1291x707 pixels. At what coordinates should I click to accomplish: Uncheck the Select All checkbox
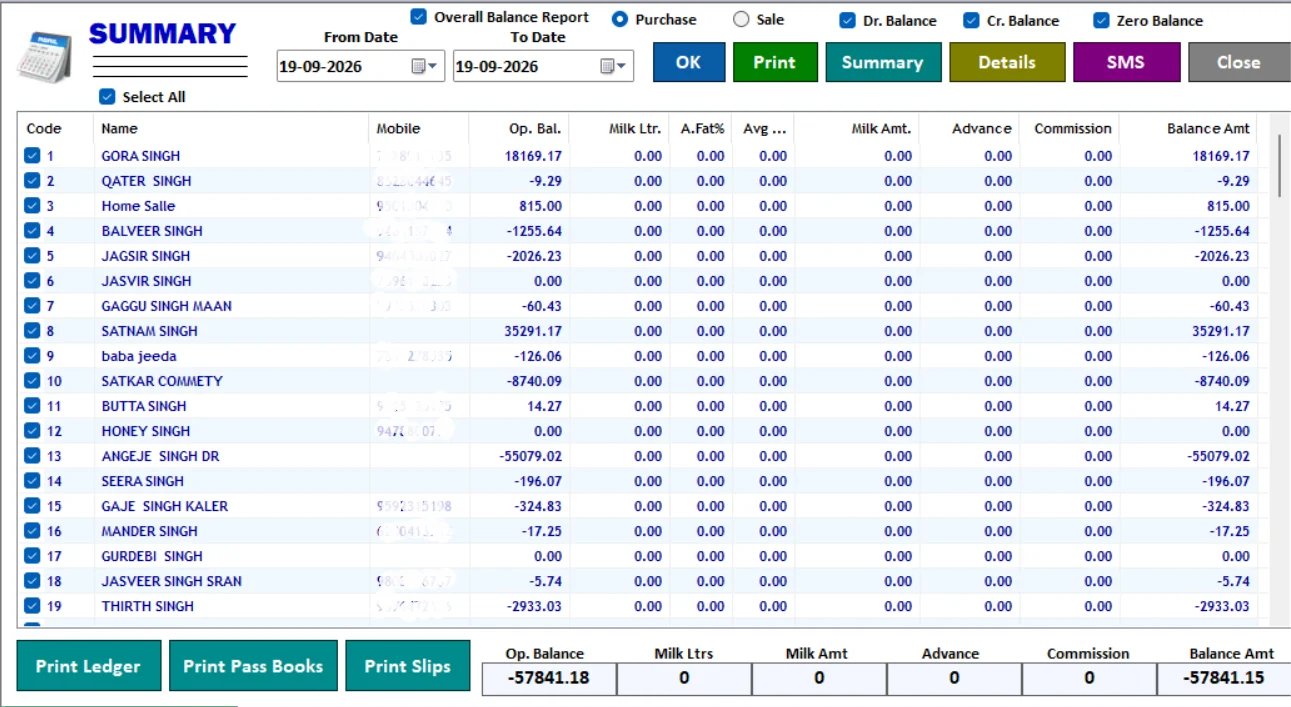point(107,97)
